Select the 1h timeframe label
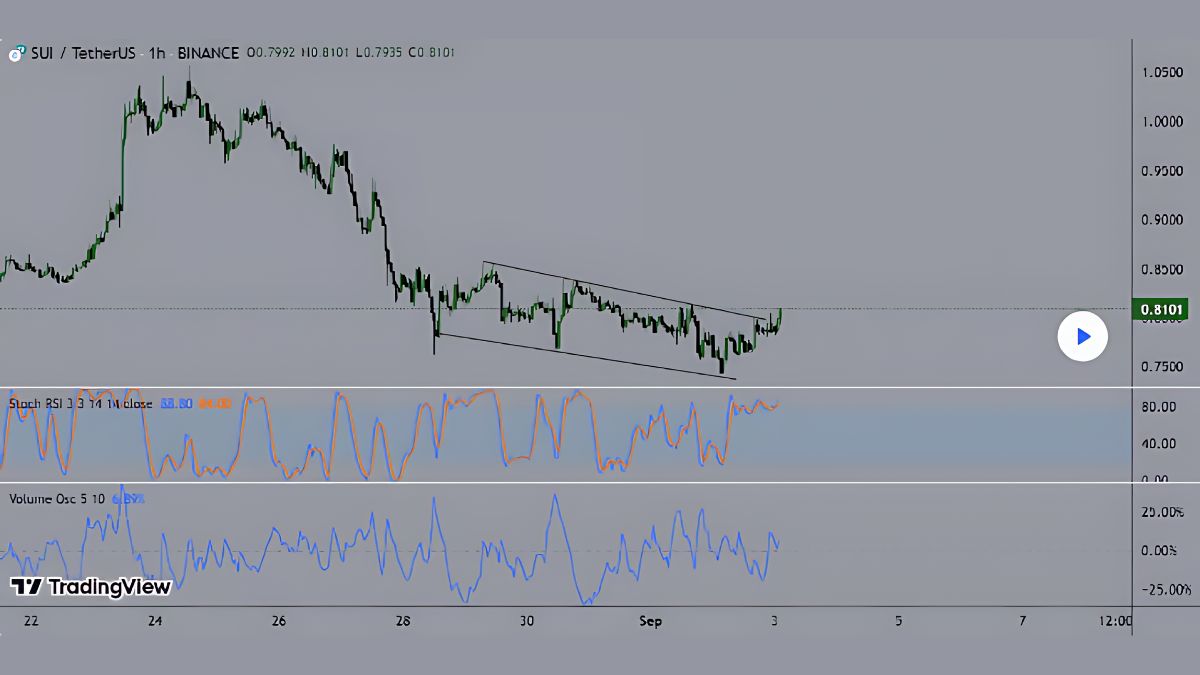The image size is (1200, 675). (157, 52)
